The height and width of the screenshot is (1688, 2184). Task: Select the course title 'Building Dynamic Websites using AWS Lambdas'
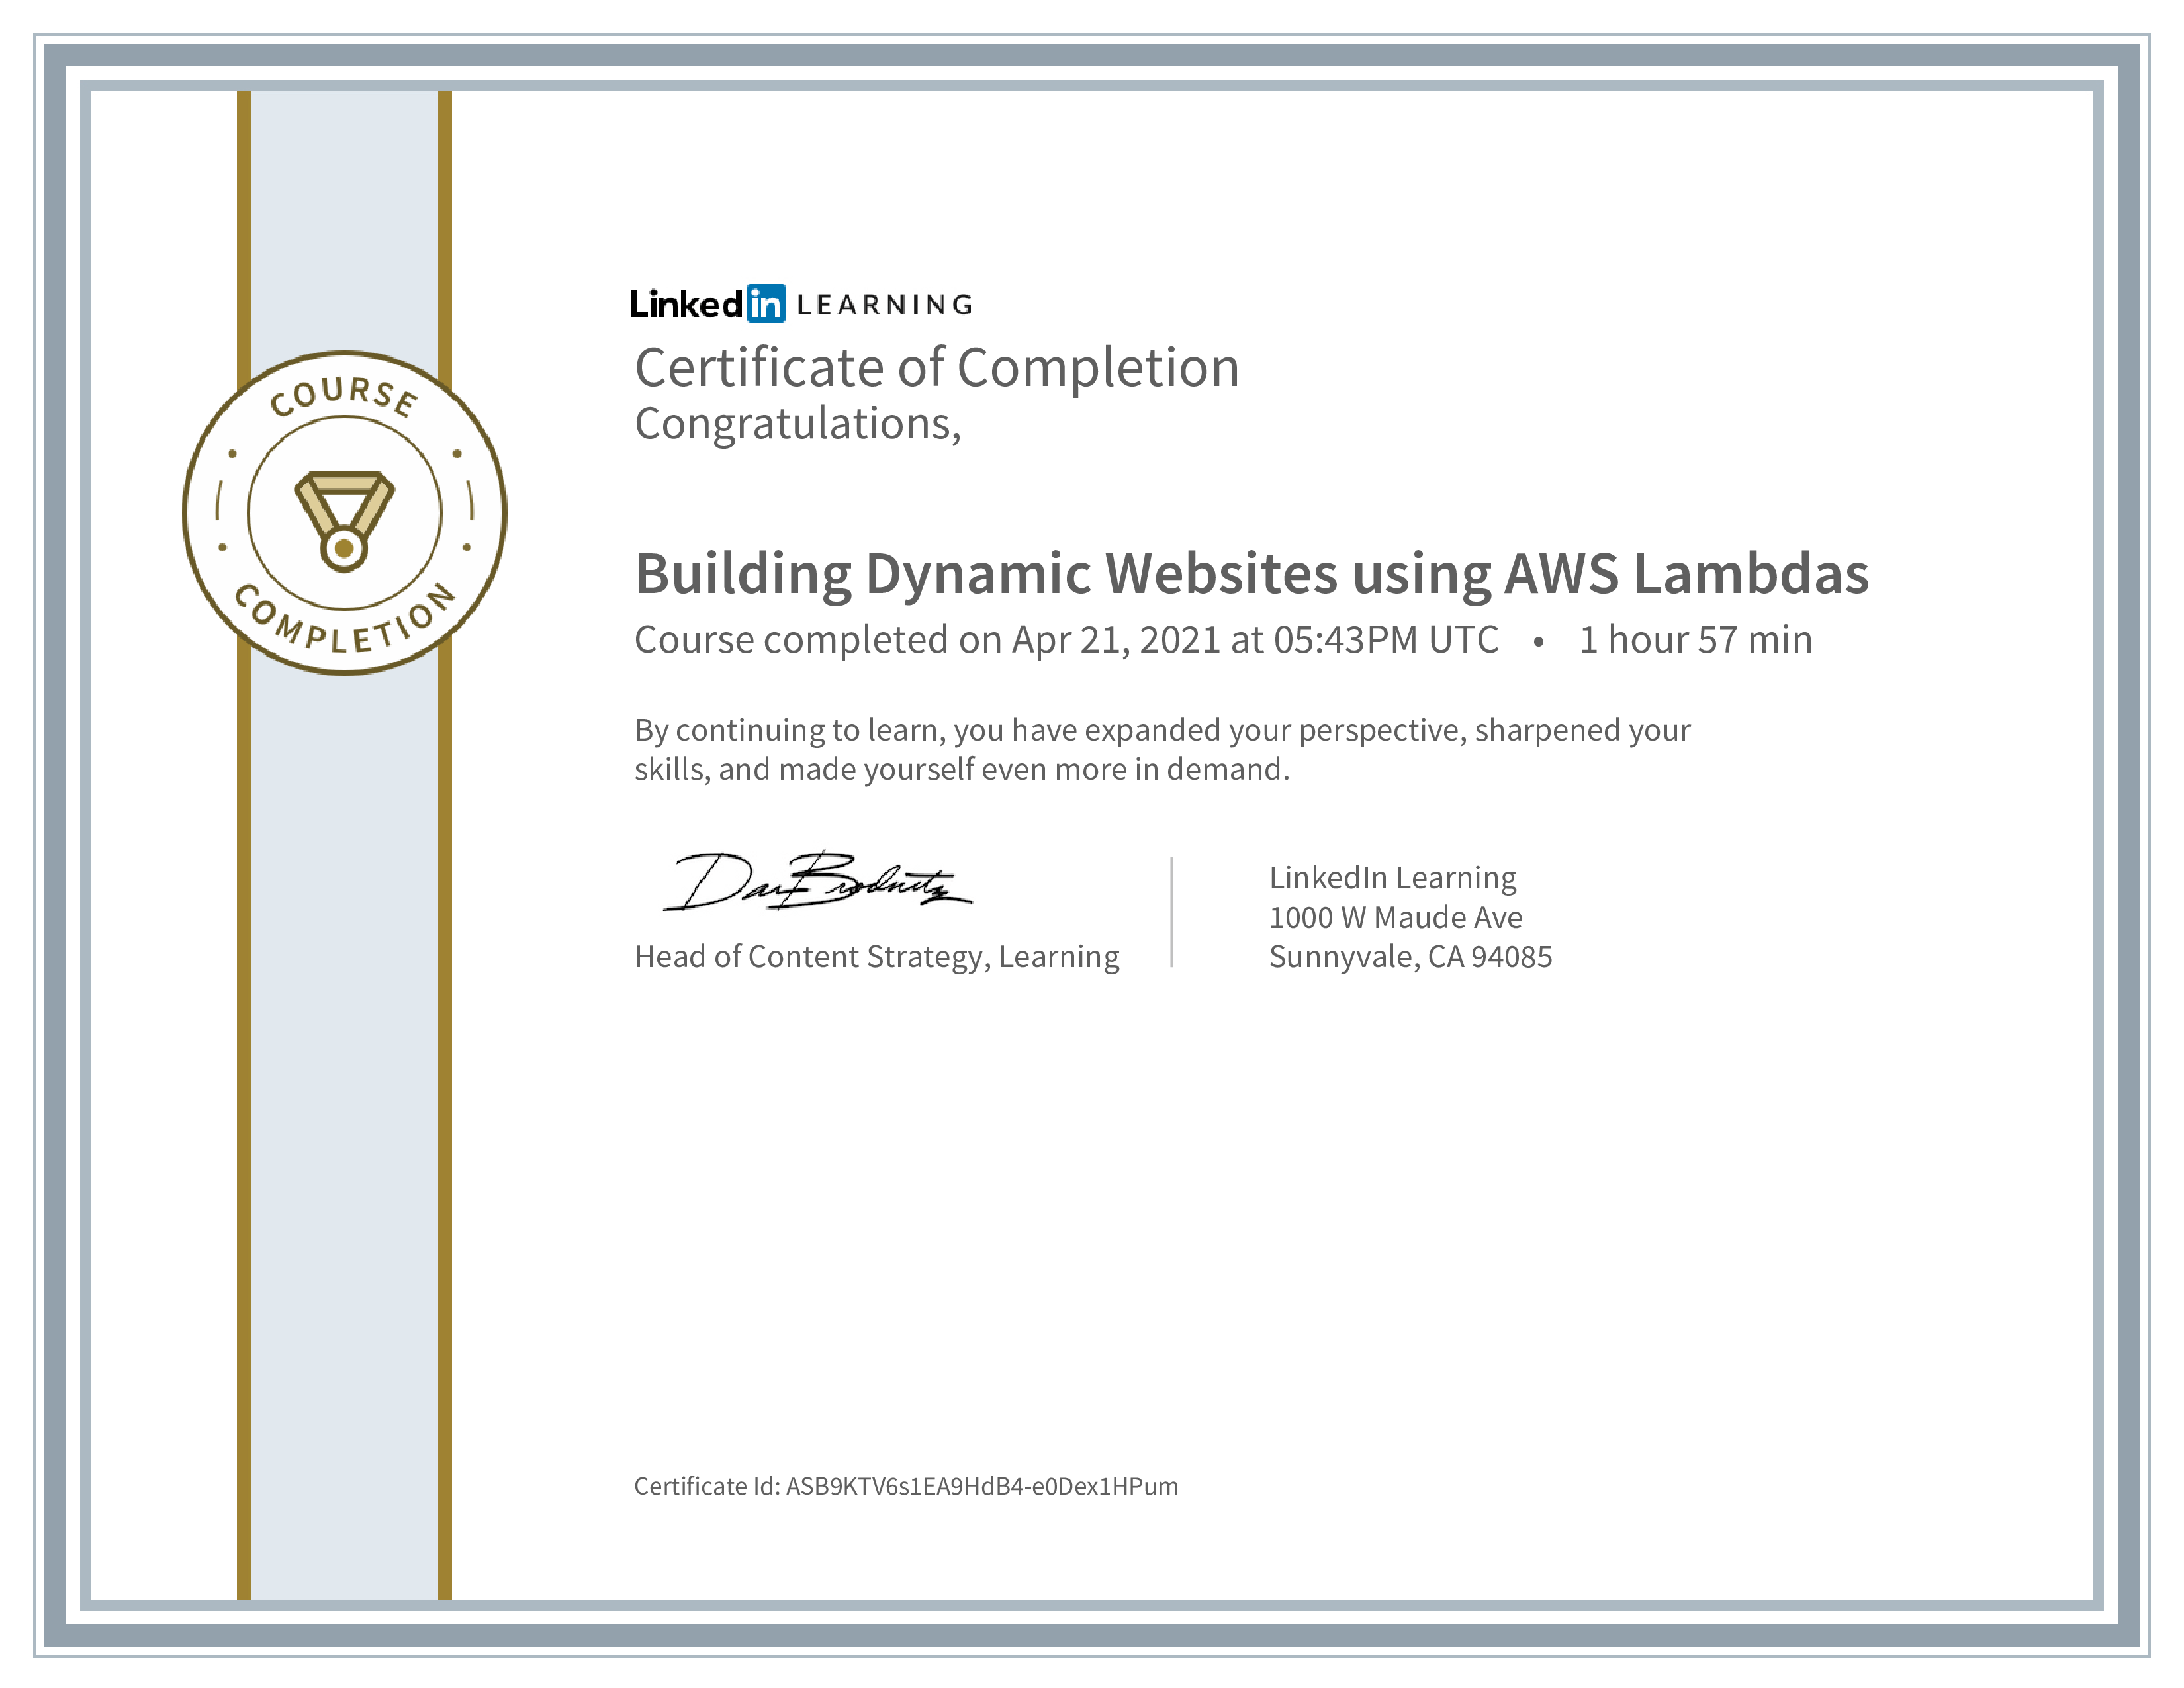pyautogui.click(x=1252, y=574)
